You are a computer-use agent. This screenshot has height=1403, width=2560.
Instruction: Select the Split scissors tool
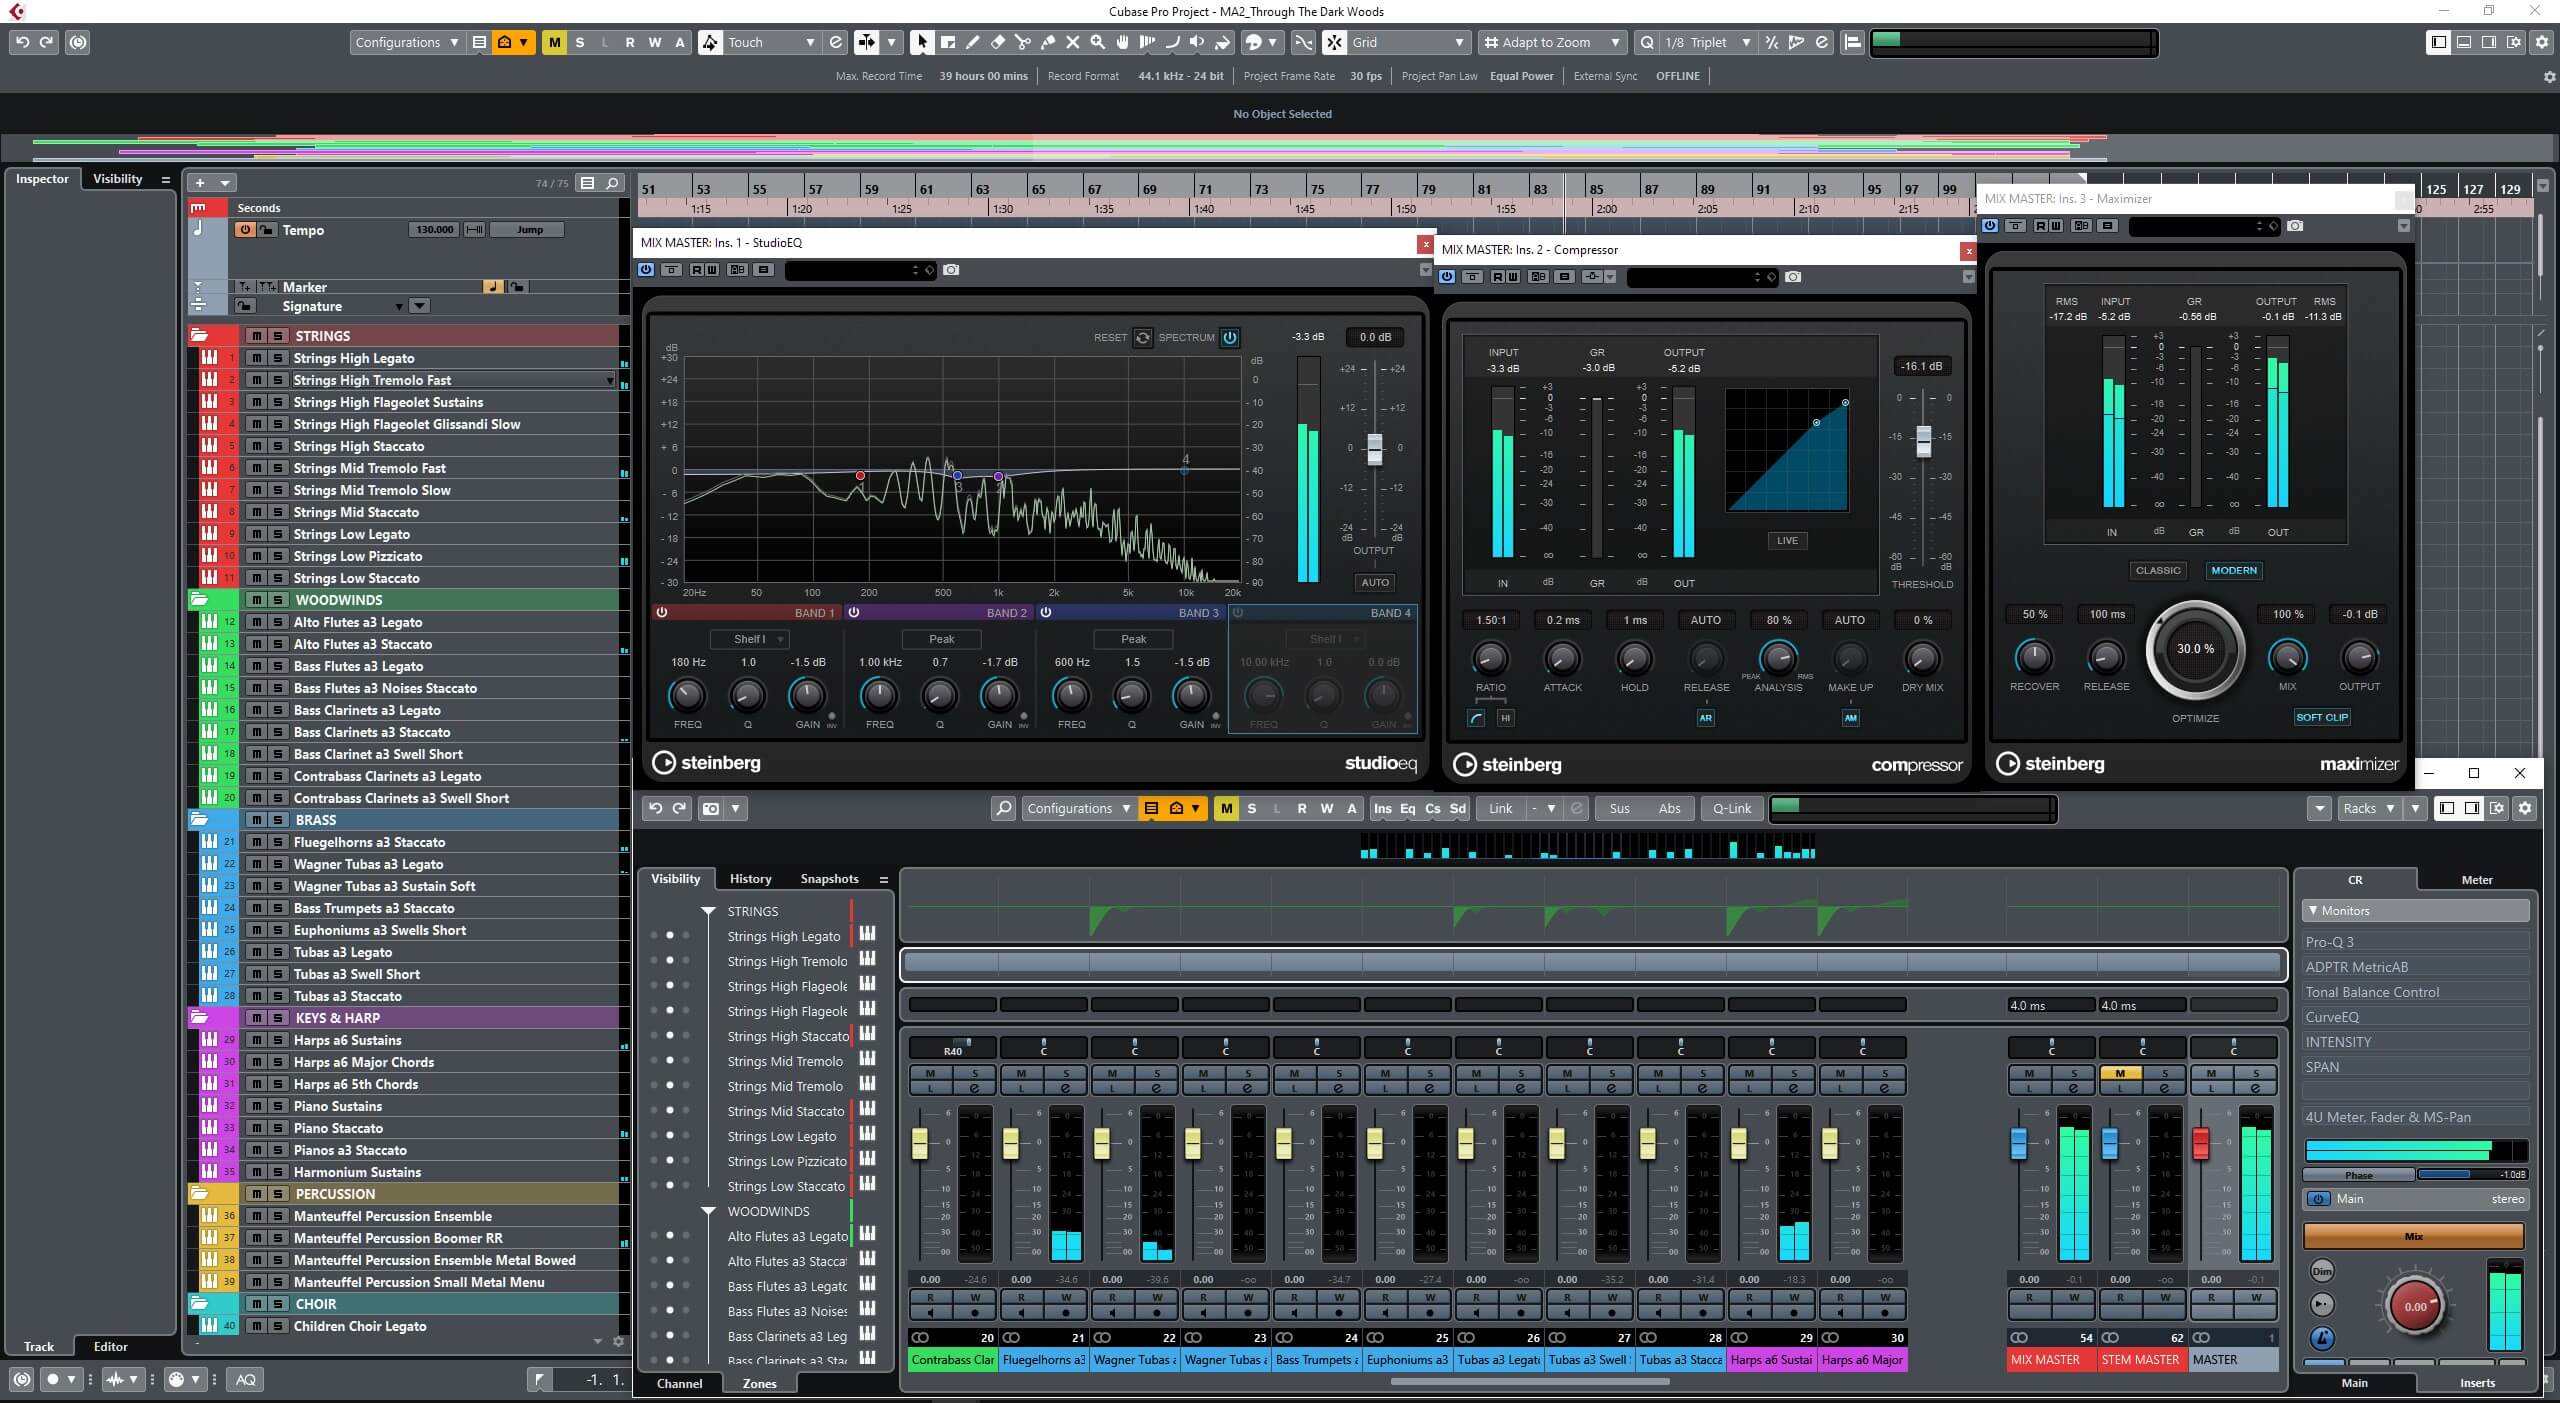coord(1022,42)
